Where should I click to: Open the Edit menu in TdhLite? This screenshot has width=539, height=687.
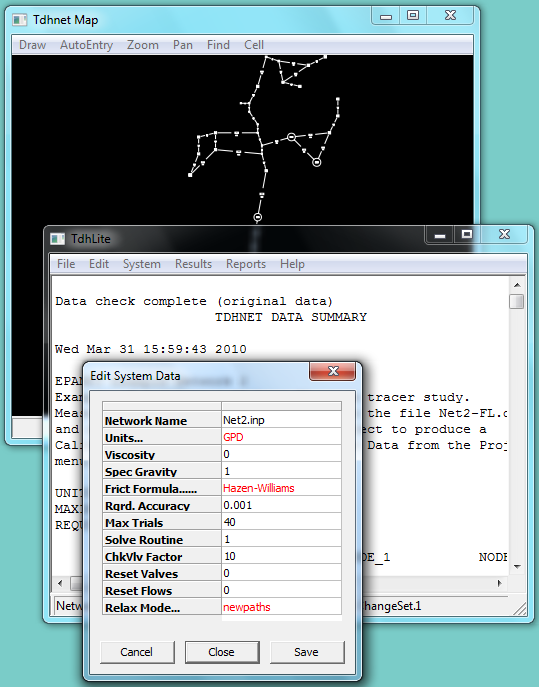[99, 264]
